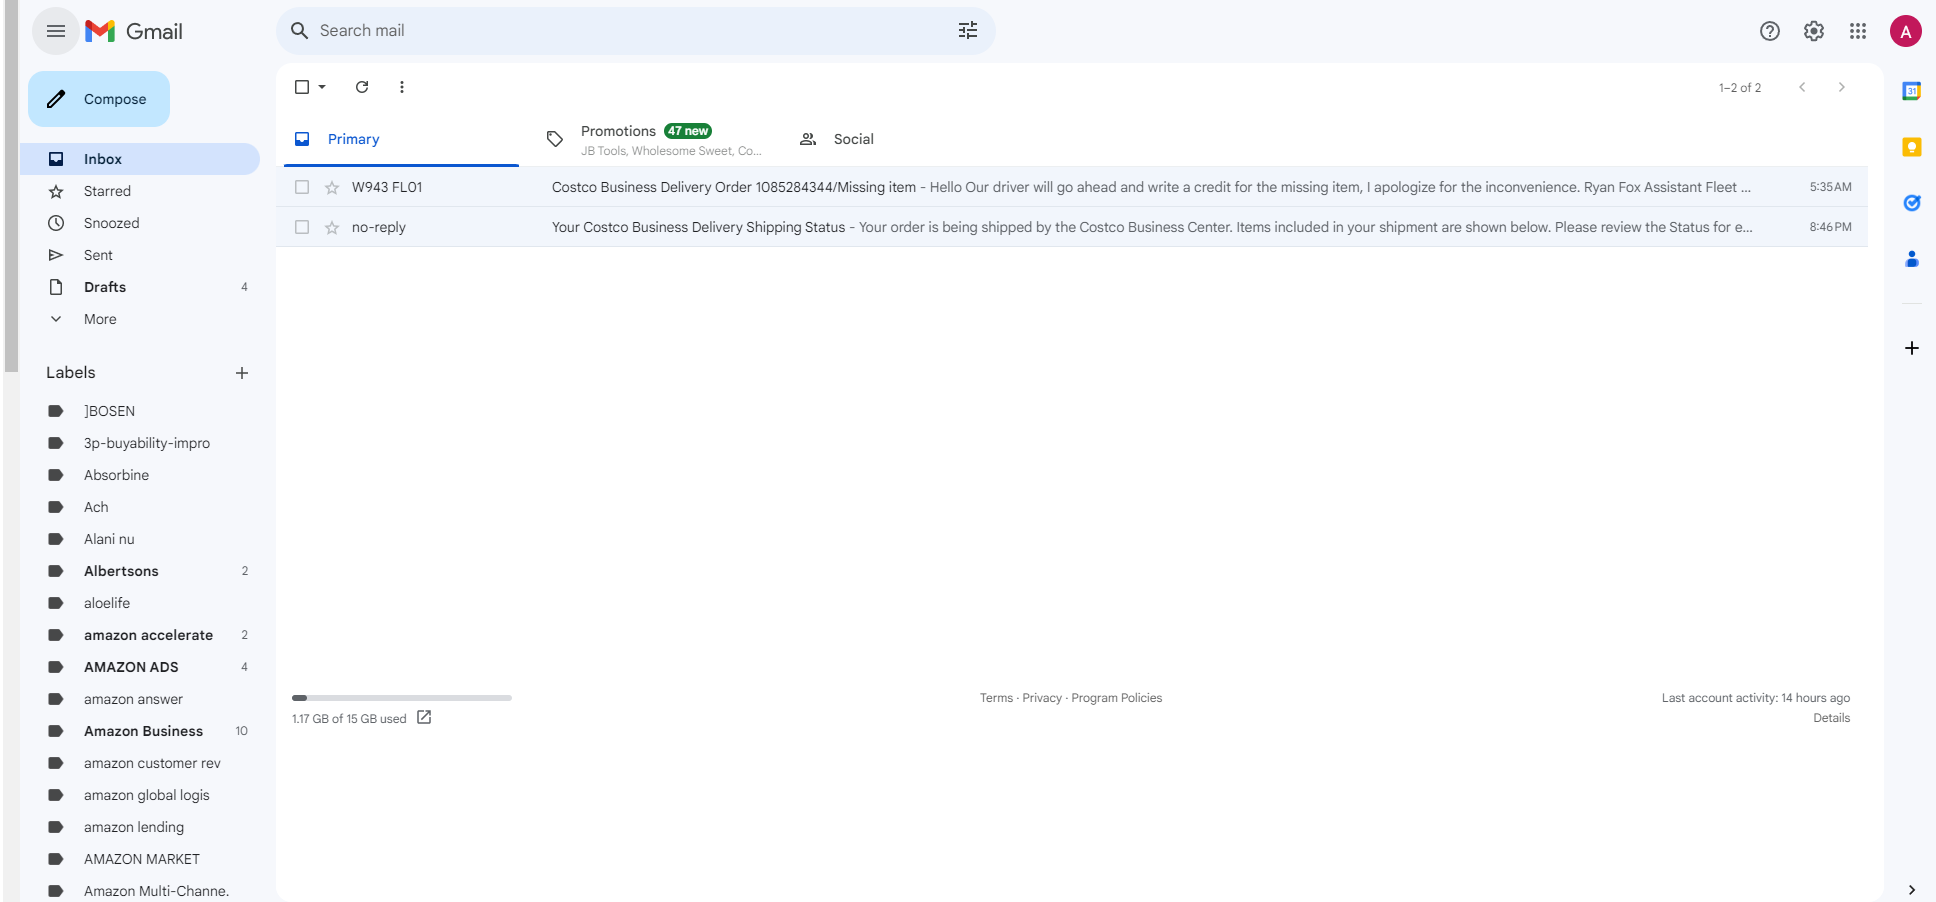Screen dimensions: 1936x902
Task: Open the Inbox folder
Action: pos(140,159)
